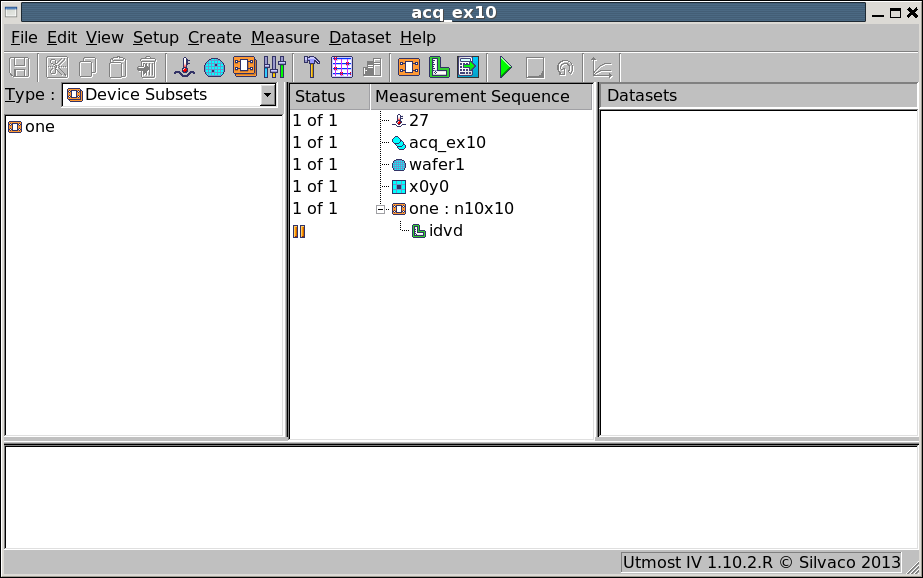Open temperature setup via the thermometer icon
923x578 pixels.
click(185, 67)
